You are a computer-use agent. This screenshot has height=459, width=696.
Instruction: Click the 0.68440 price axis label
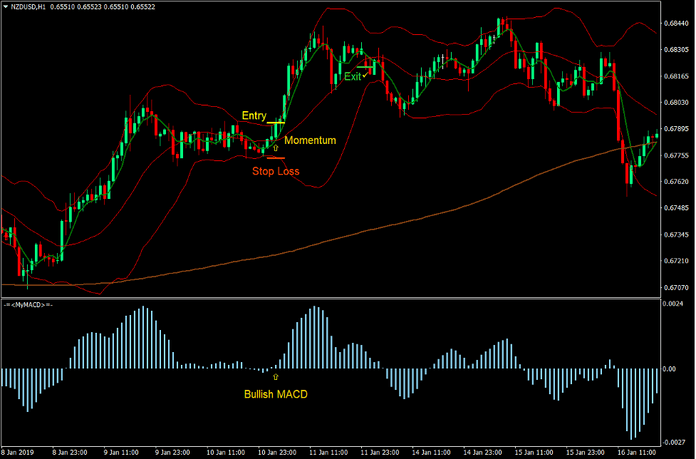pos(676,24)
